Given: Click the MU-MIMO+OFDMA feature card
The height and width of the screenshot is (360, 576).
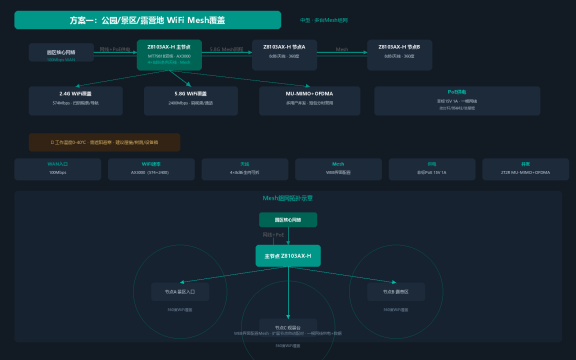Looking at the screenshot, I should [x=309, y=101].
